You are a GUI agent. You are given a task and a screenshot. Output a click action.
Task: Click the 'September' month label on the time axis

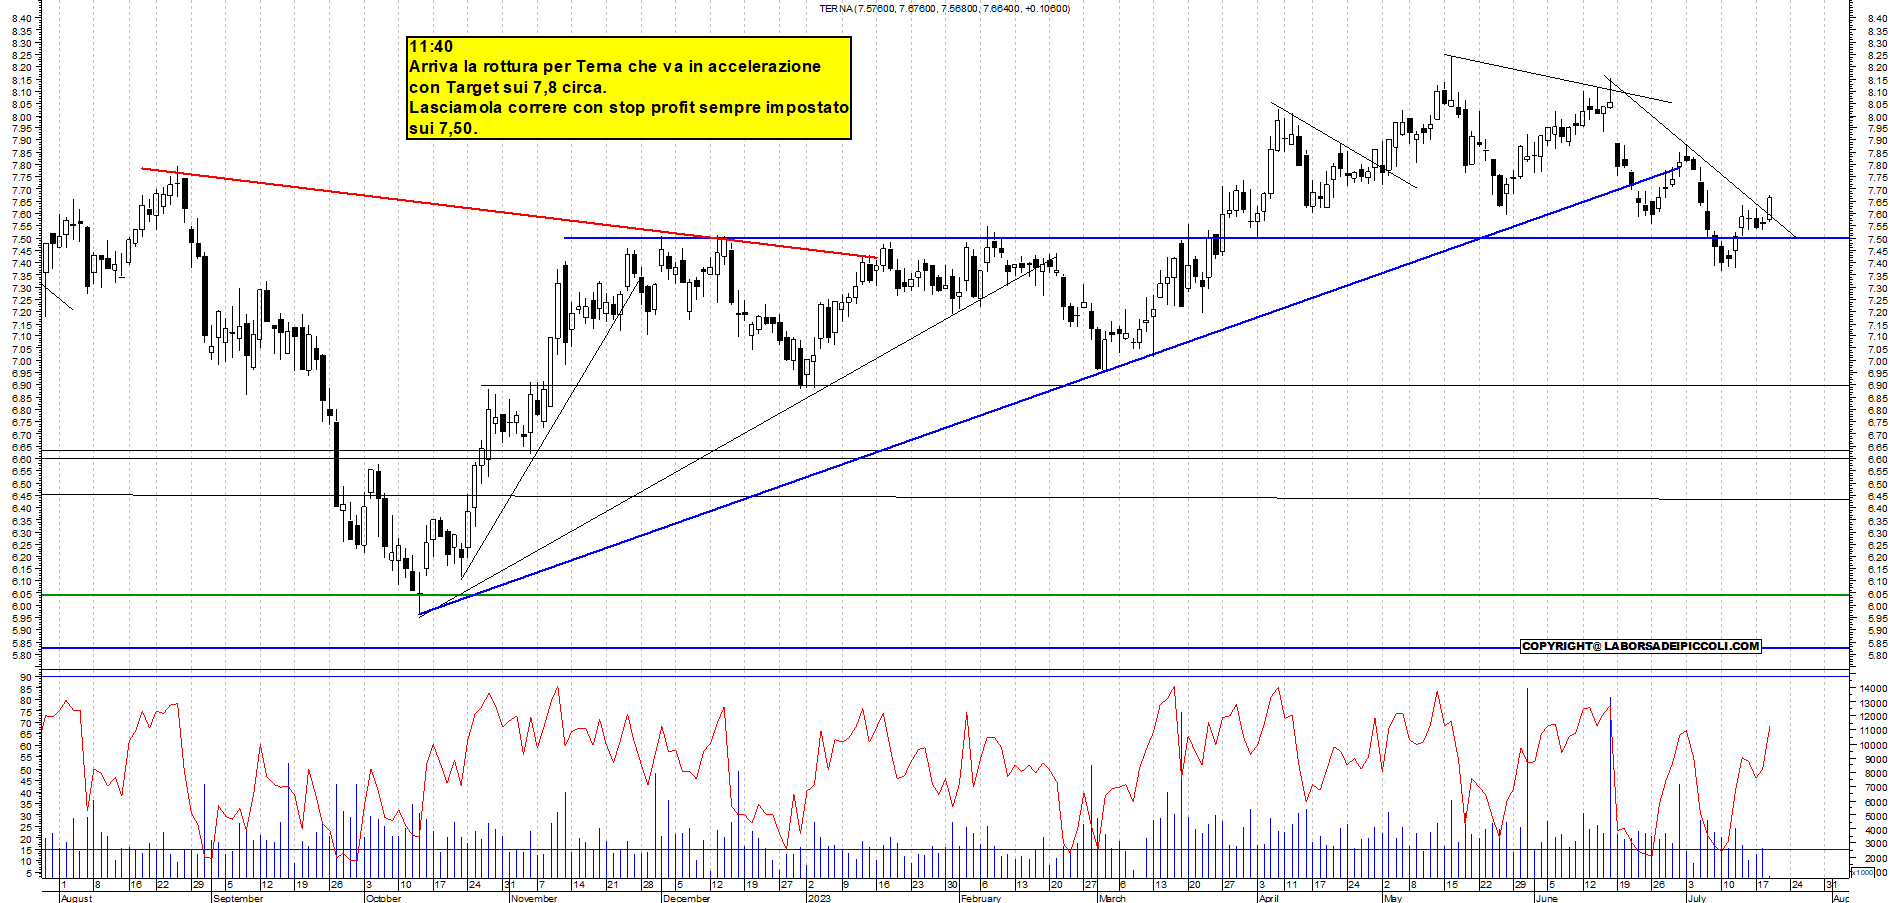tap(238, 898)
